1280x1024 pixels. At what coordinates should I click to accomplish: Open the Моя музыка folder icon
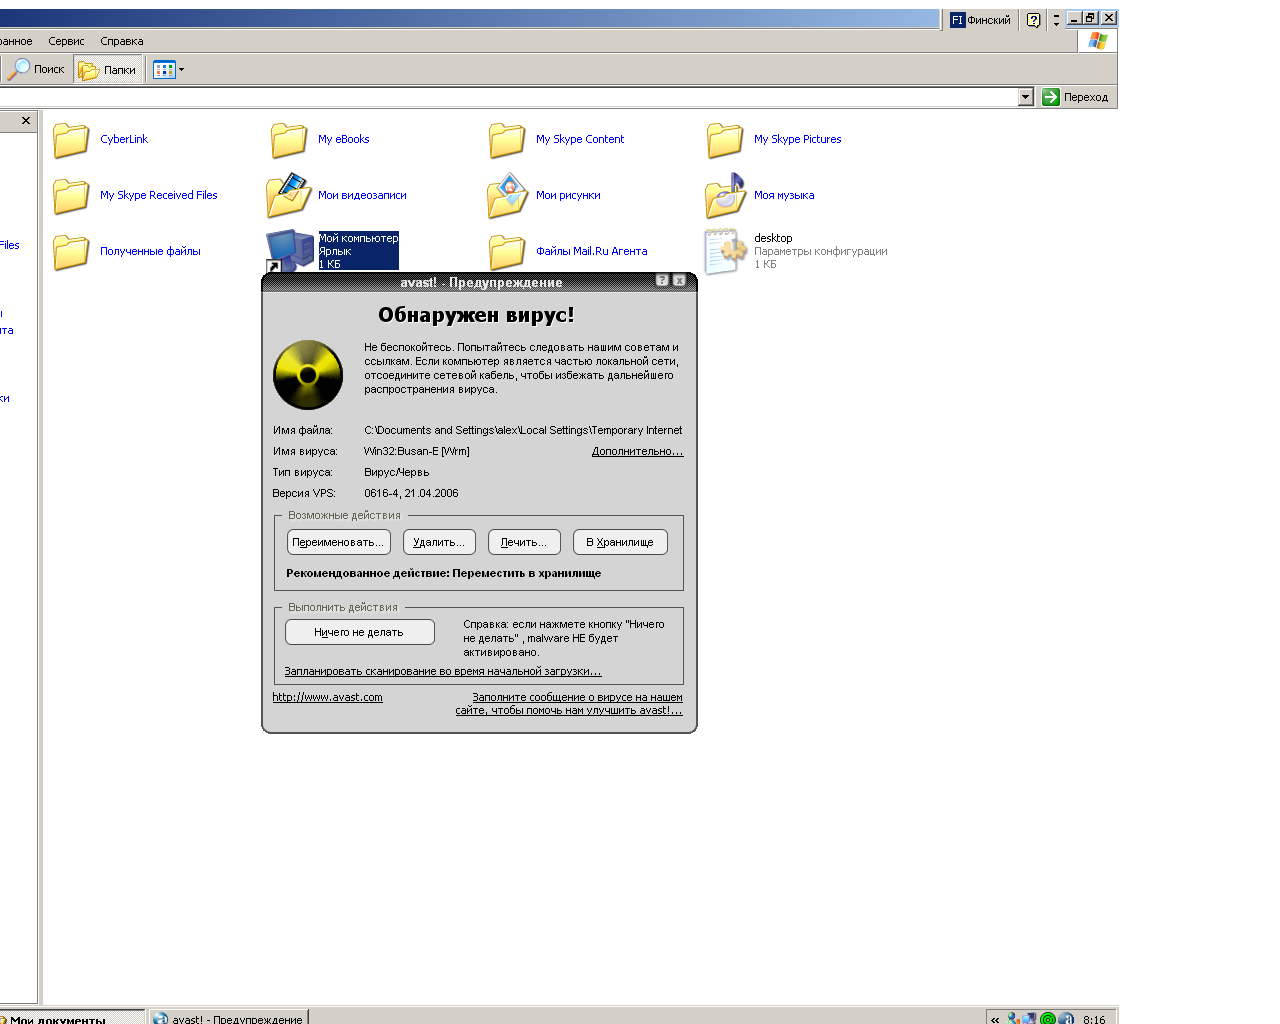click(725, 196)
